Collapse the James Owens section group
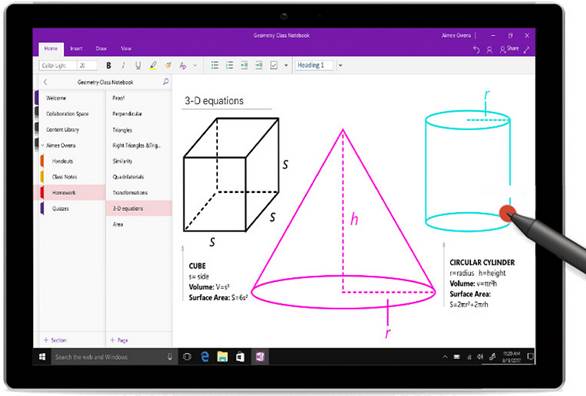The width and height of the screenshot is (586, 396). click(43, 145)
